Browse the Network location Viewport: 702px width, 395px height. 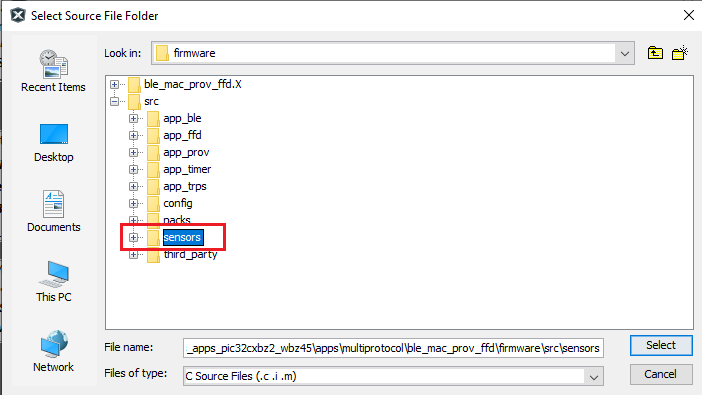click(x=53, y=351)
